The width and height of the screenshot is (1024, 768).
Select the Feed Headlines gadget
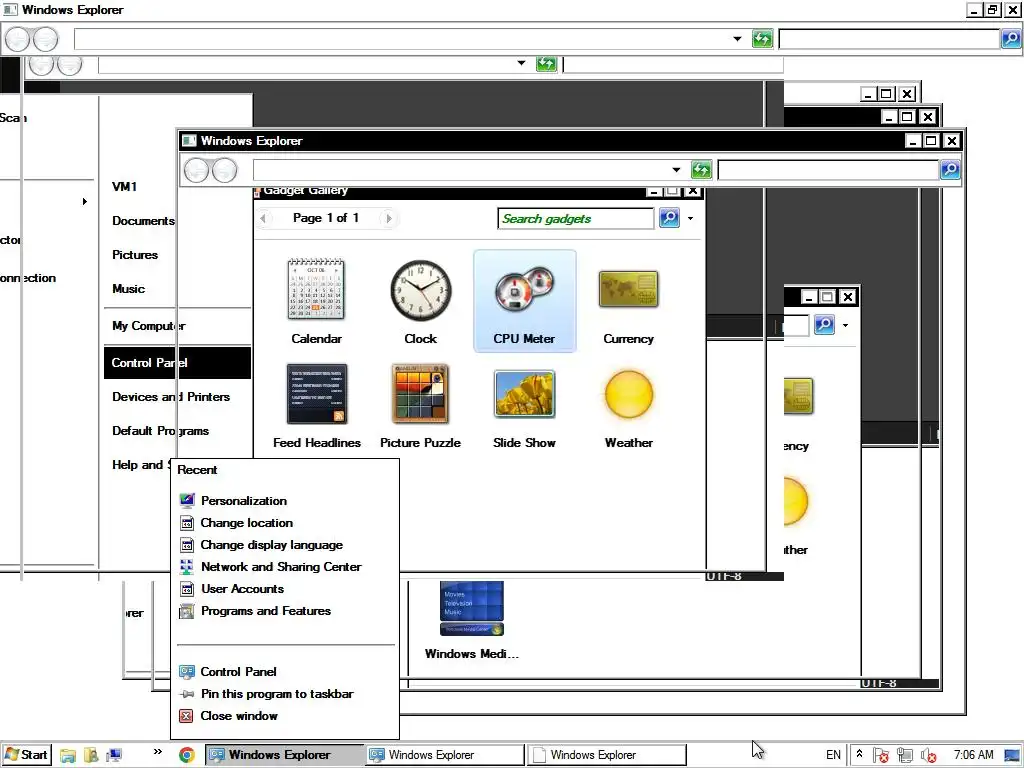(317, 405)
